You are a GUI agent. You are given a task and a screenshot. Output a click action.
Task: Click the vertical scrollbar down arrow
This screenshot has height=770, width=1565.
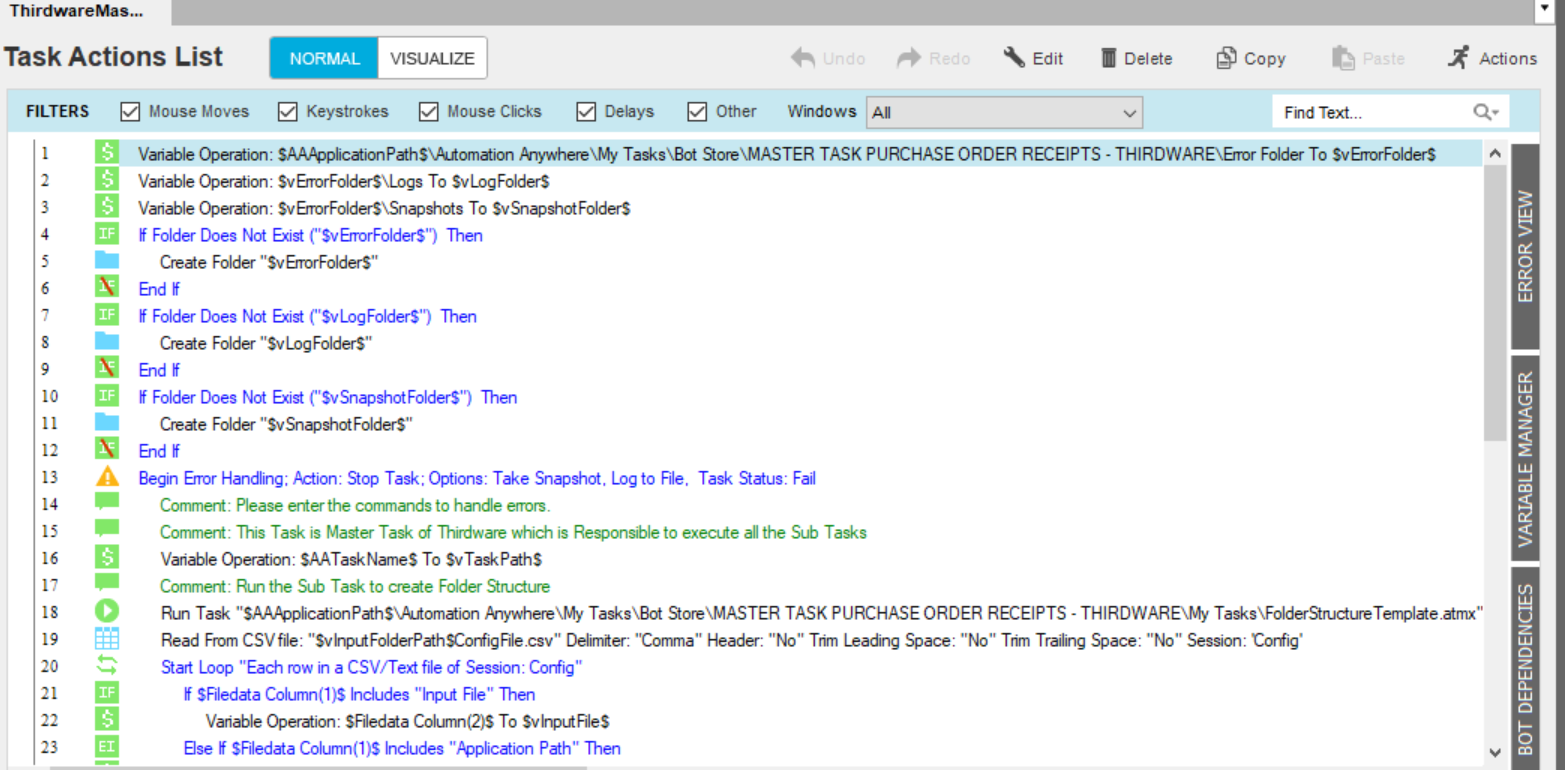point(1495,752)
